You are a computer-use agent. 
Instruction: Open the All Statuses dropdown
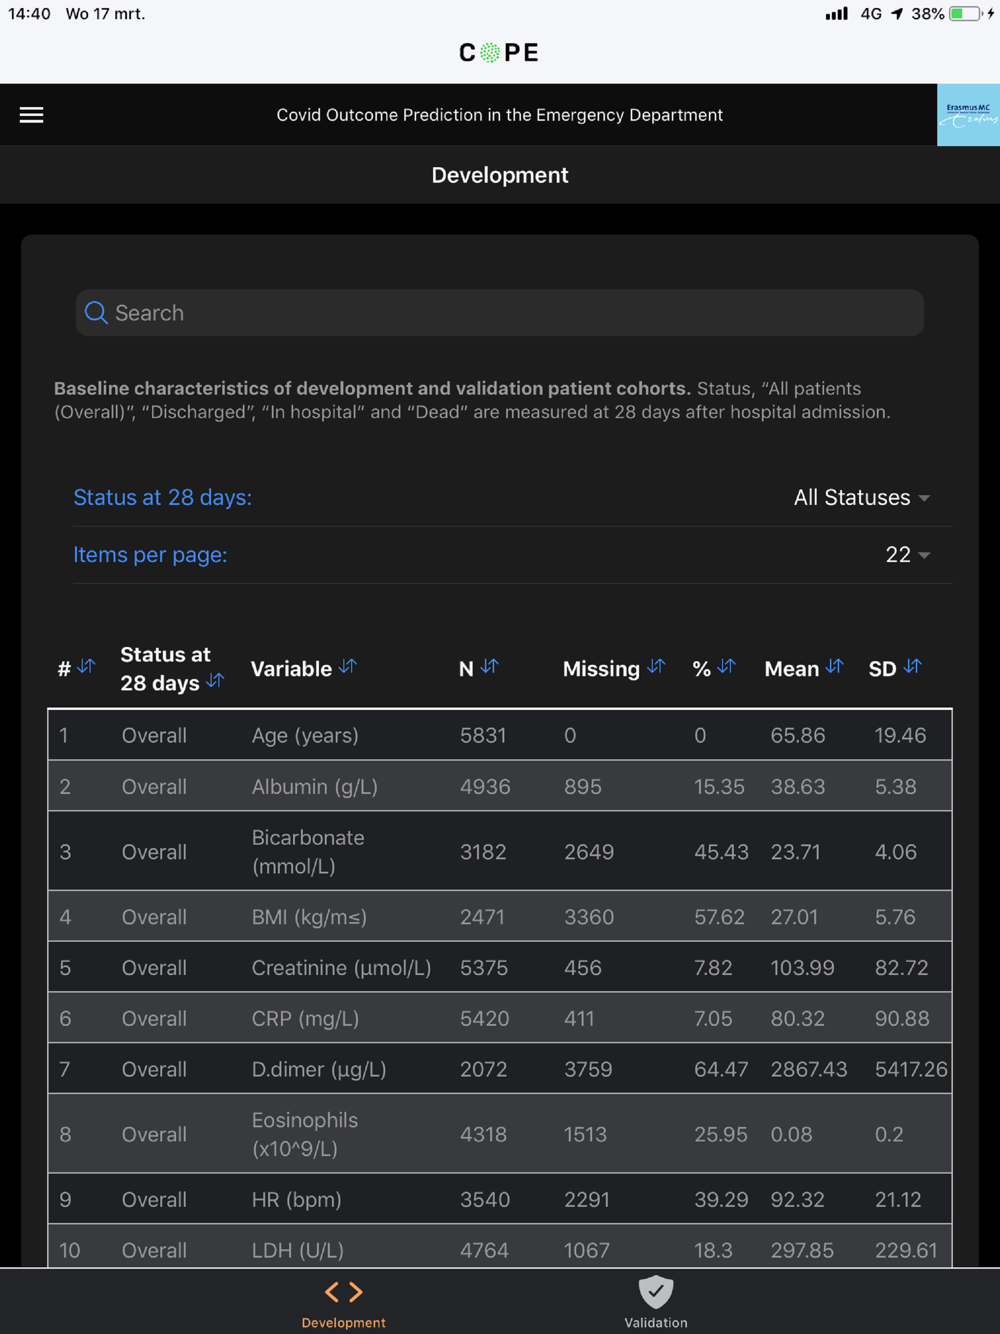tap(862, 498)
